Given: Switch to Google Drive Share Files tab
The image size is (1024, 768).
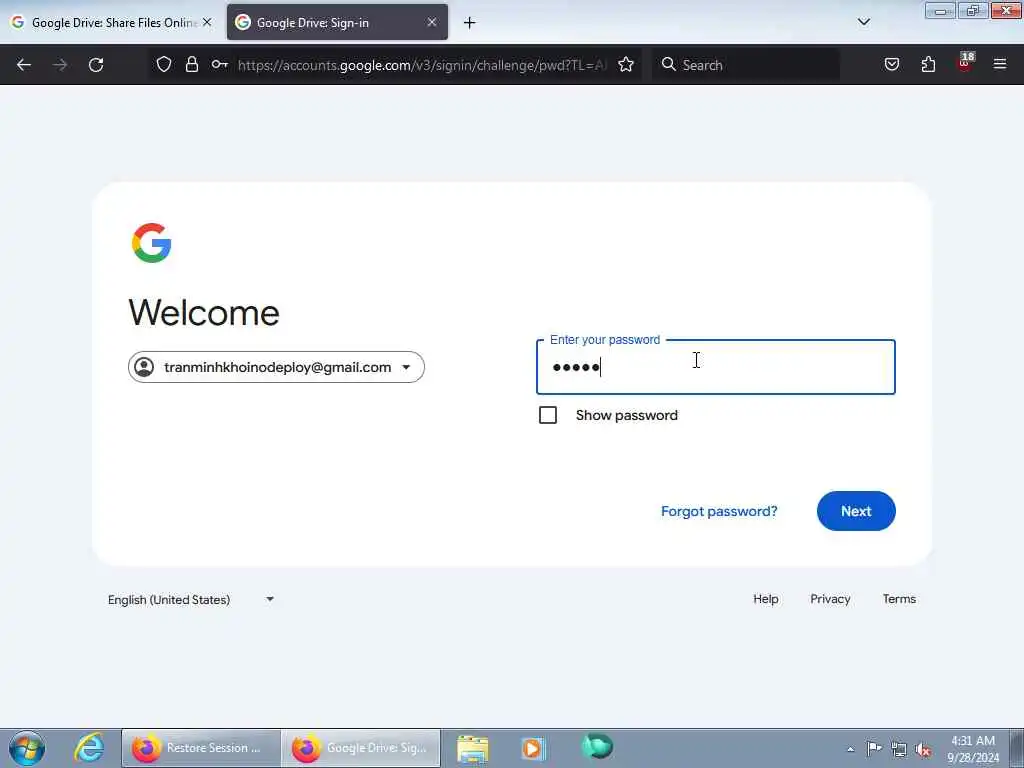Looking at the screenshot, I should (x=111, y=22).
